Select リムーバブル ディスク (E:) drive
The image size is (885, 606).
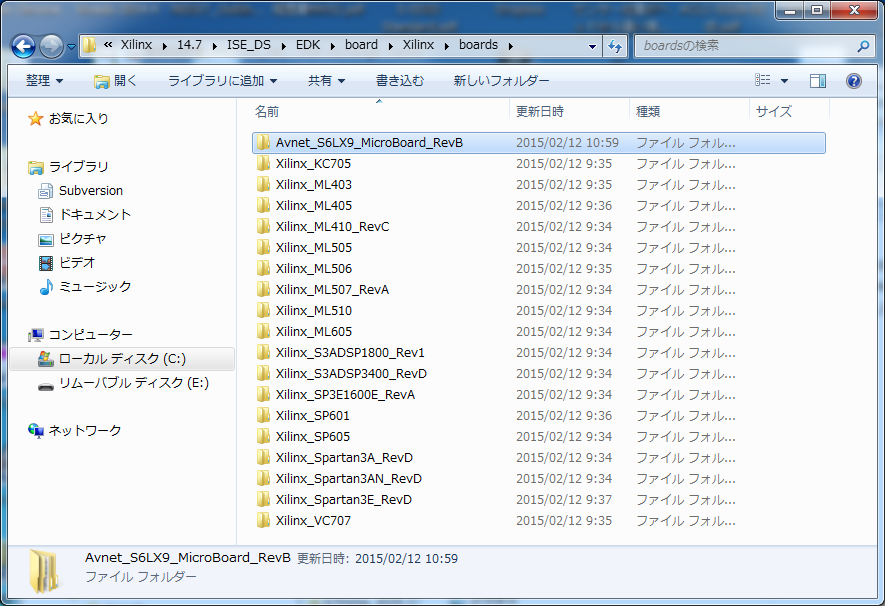[x=134, y=383]
